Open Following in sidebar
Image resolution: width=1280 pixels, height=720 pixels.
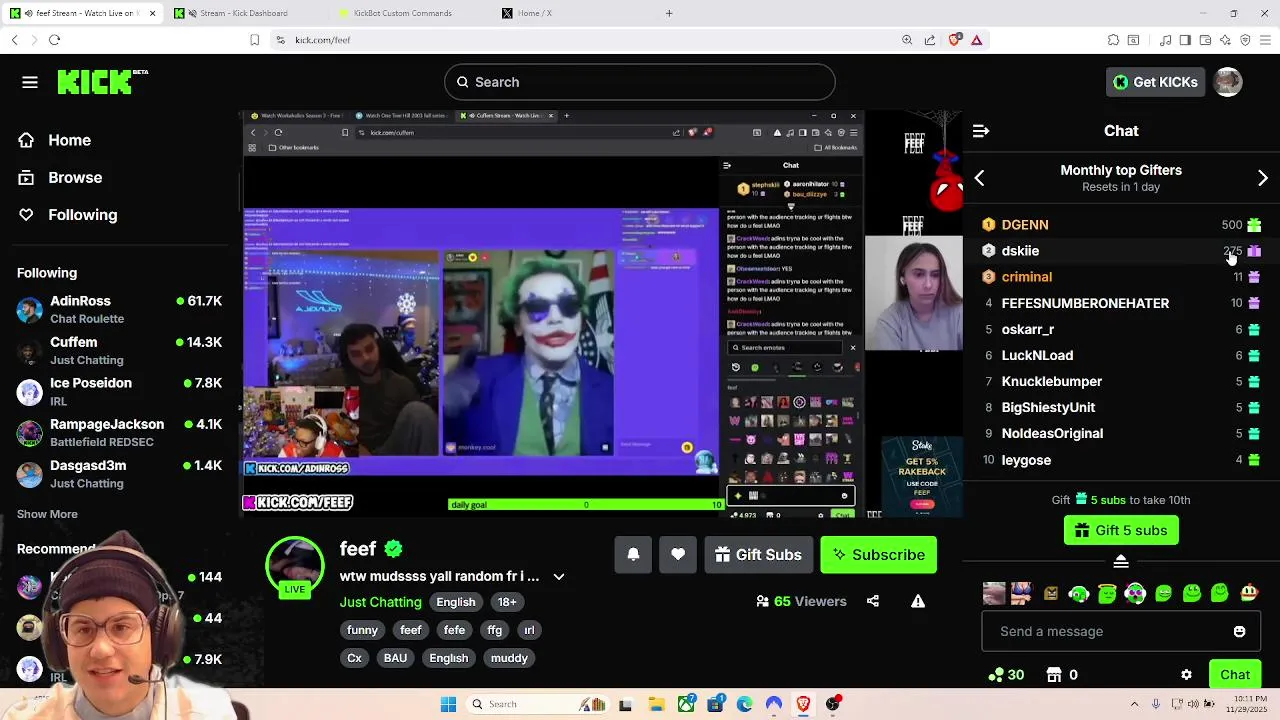click(68, 214)
